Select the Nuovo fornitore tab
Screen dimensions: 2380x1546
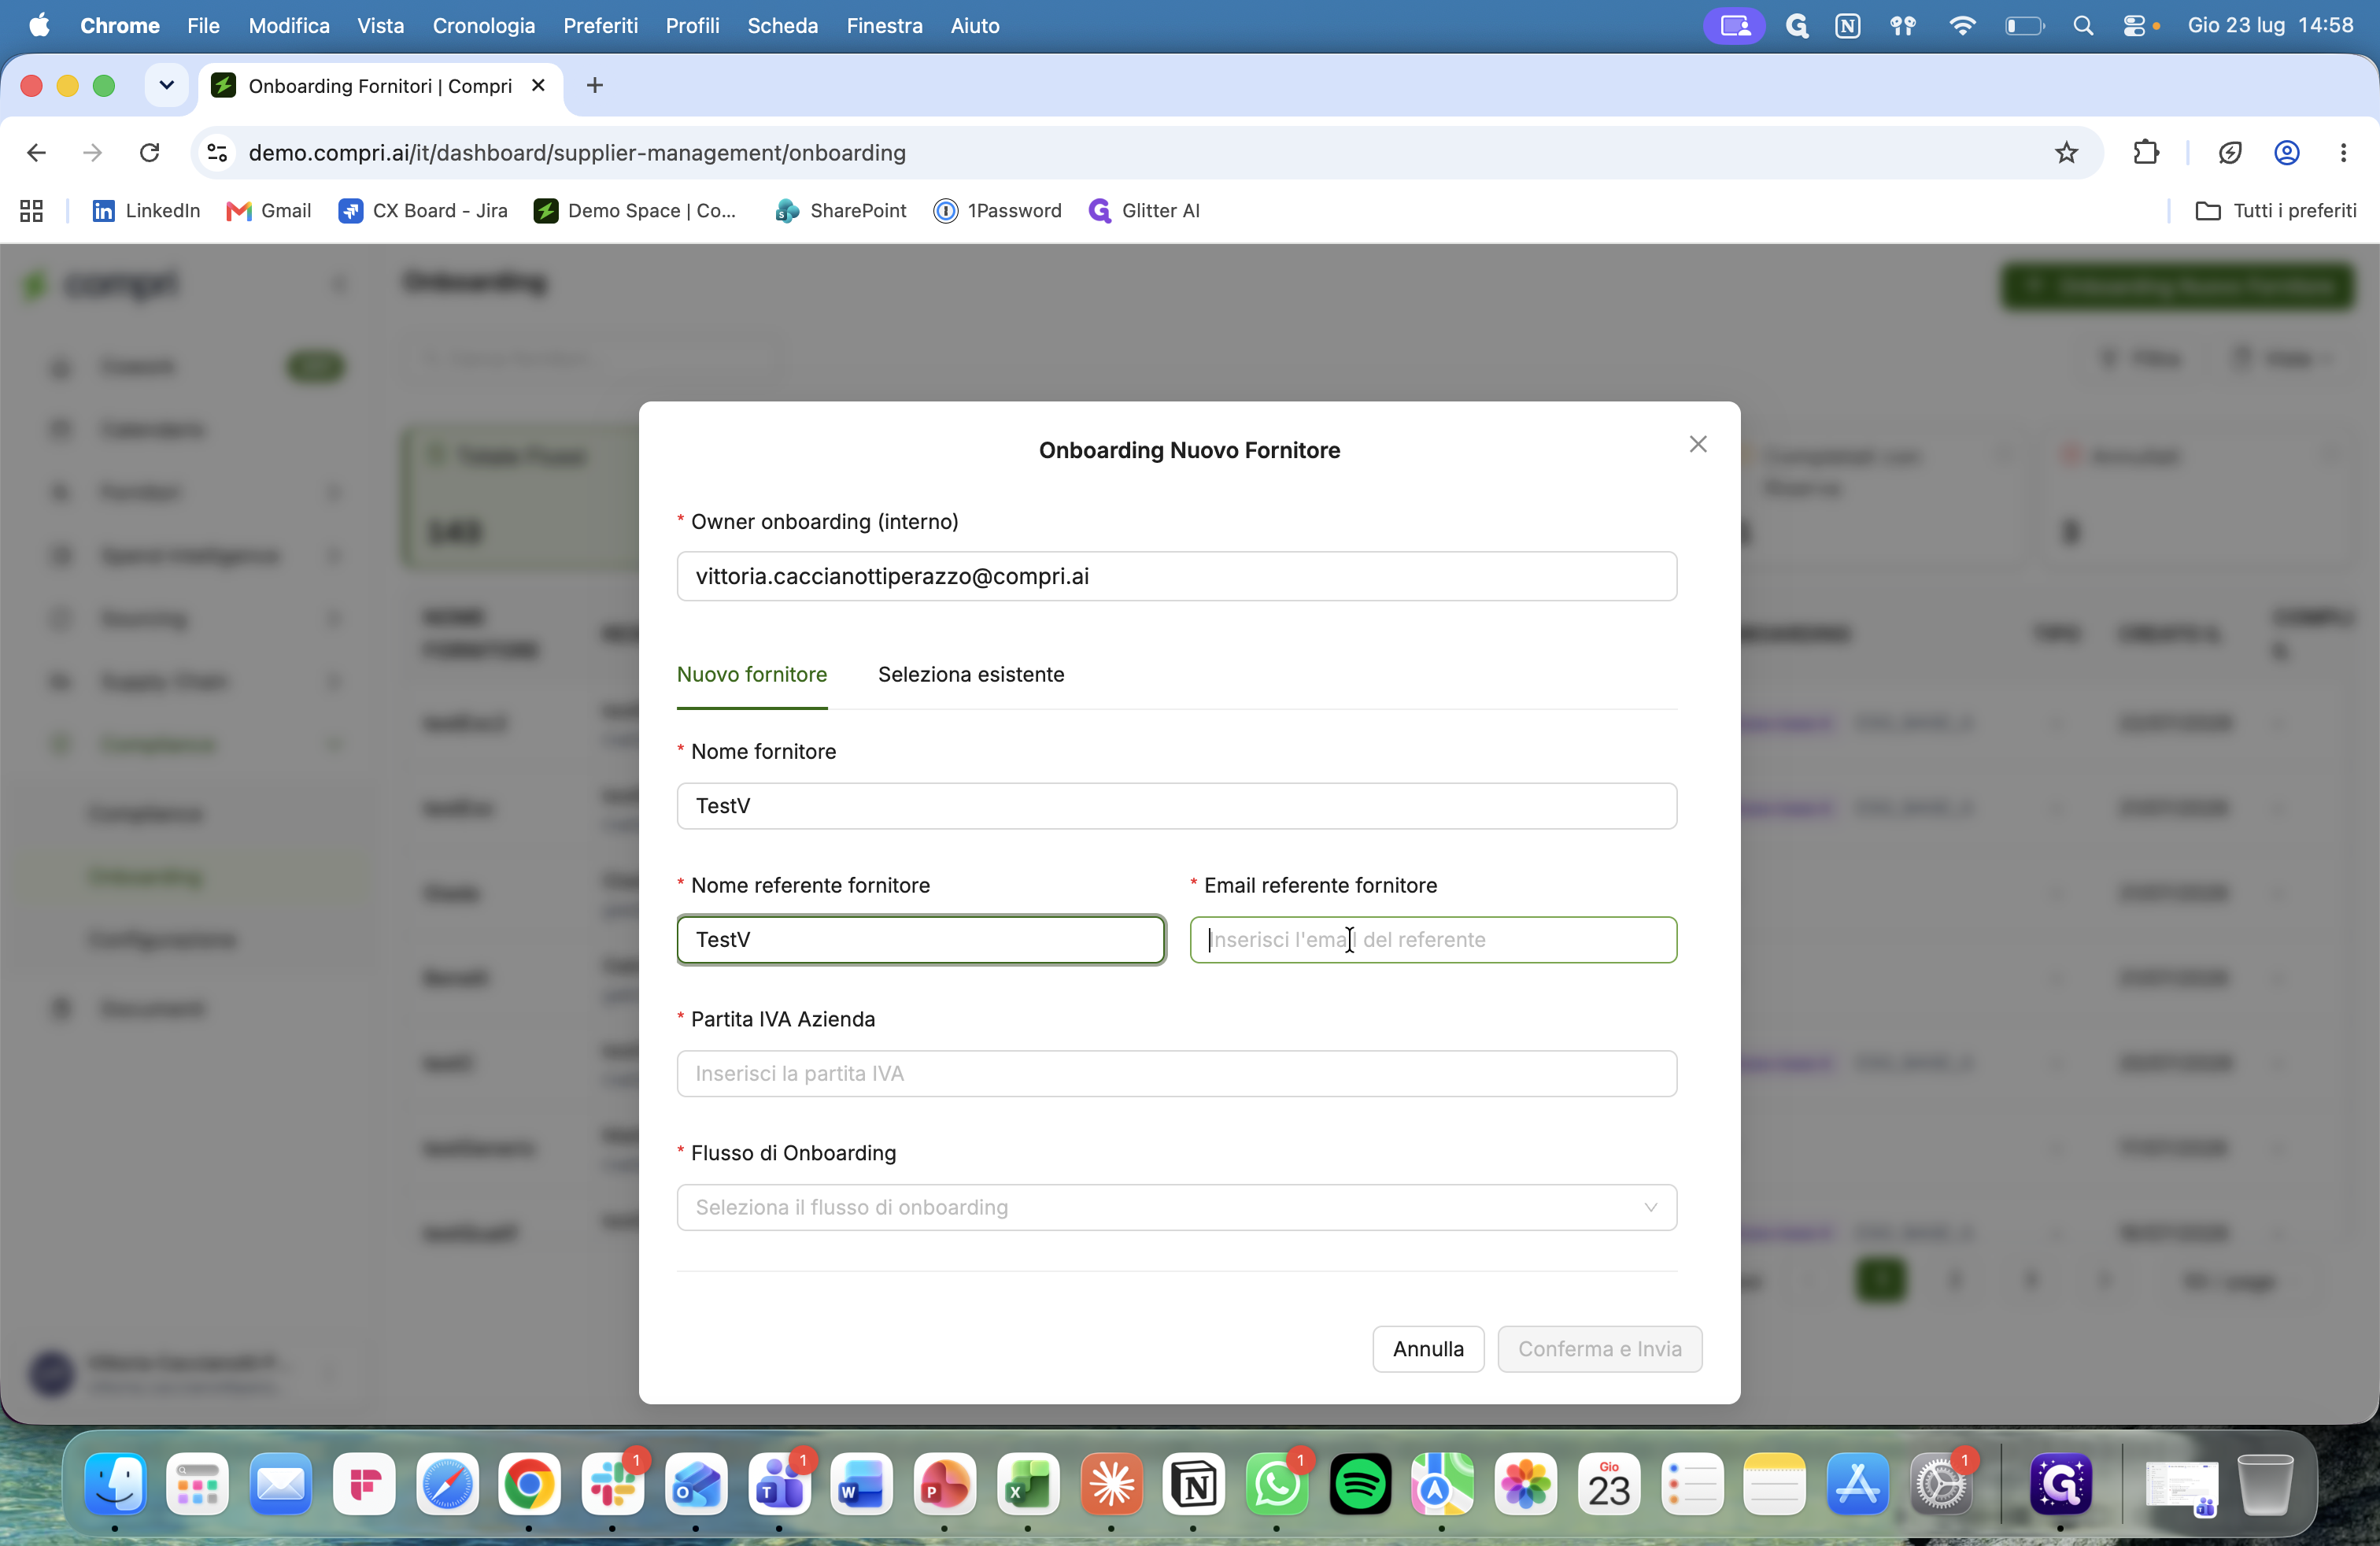click(752, 675)
